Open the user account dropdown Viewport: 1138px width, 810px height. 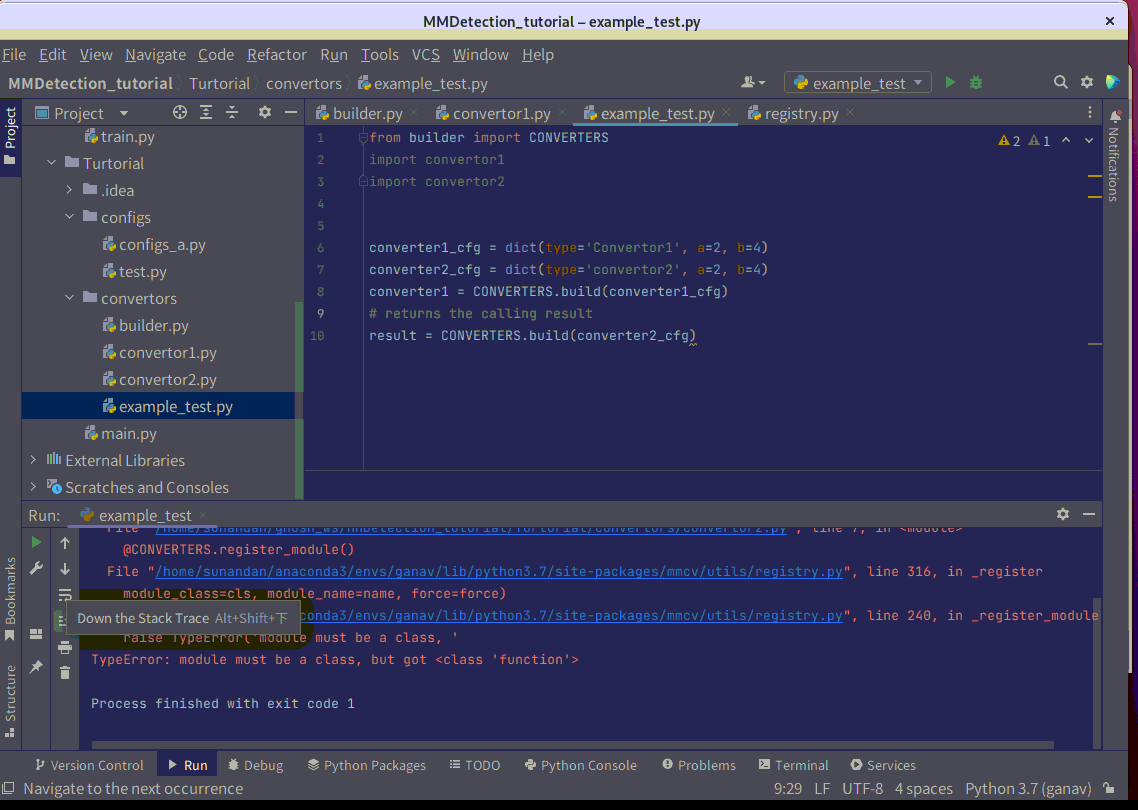[x=753, y=83]
